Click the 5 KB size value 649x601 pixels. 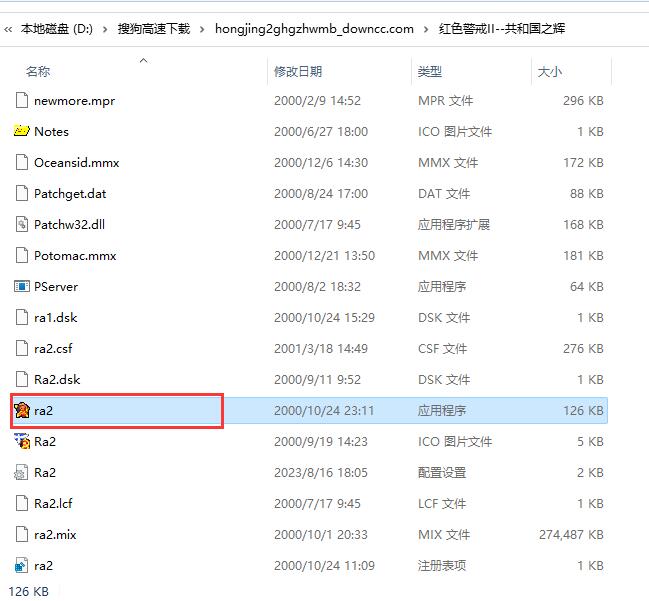click(591, 442)
